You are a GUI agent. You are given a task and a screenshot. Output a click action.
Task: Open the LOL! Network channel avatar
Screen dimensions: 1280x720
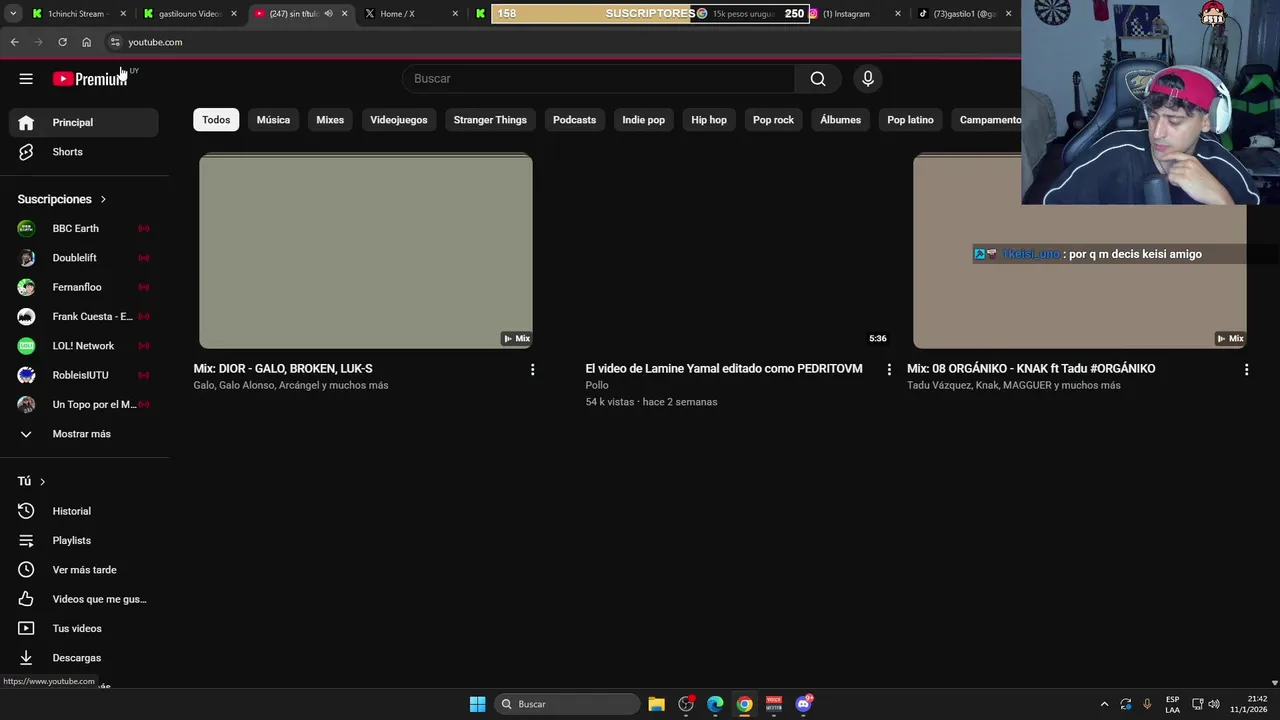(x=26, y=346)
